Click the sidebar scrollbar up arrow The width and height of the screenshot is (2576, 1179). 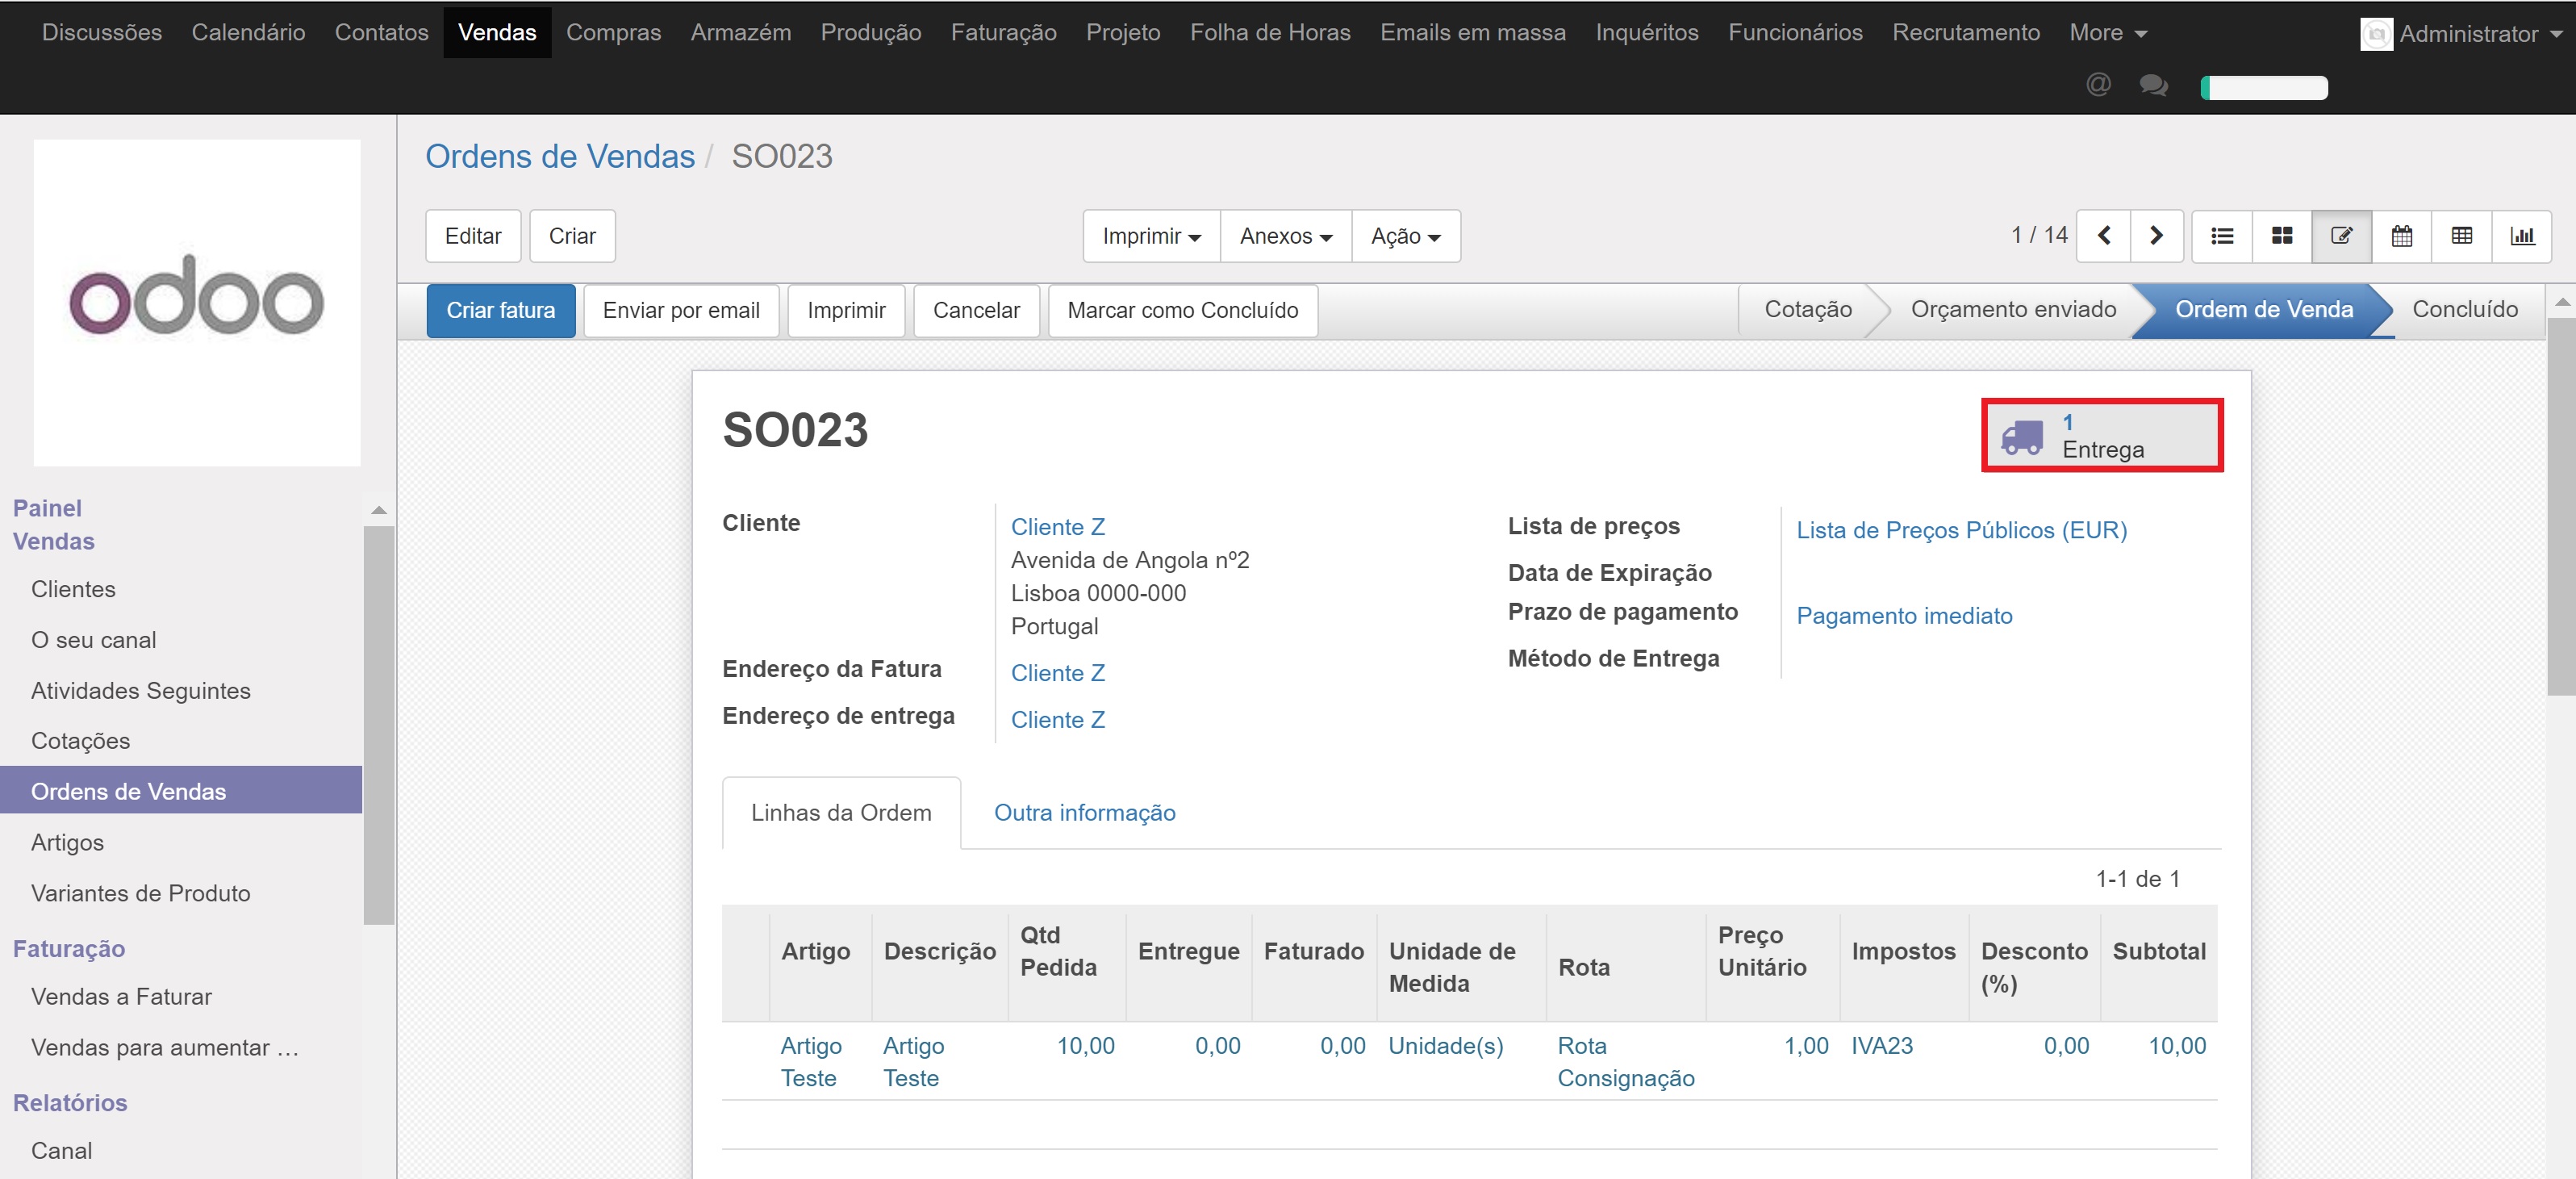click(379, 511)
